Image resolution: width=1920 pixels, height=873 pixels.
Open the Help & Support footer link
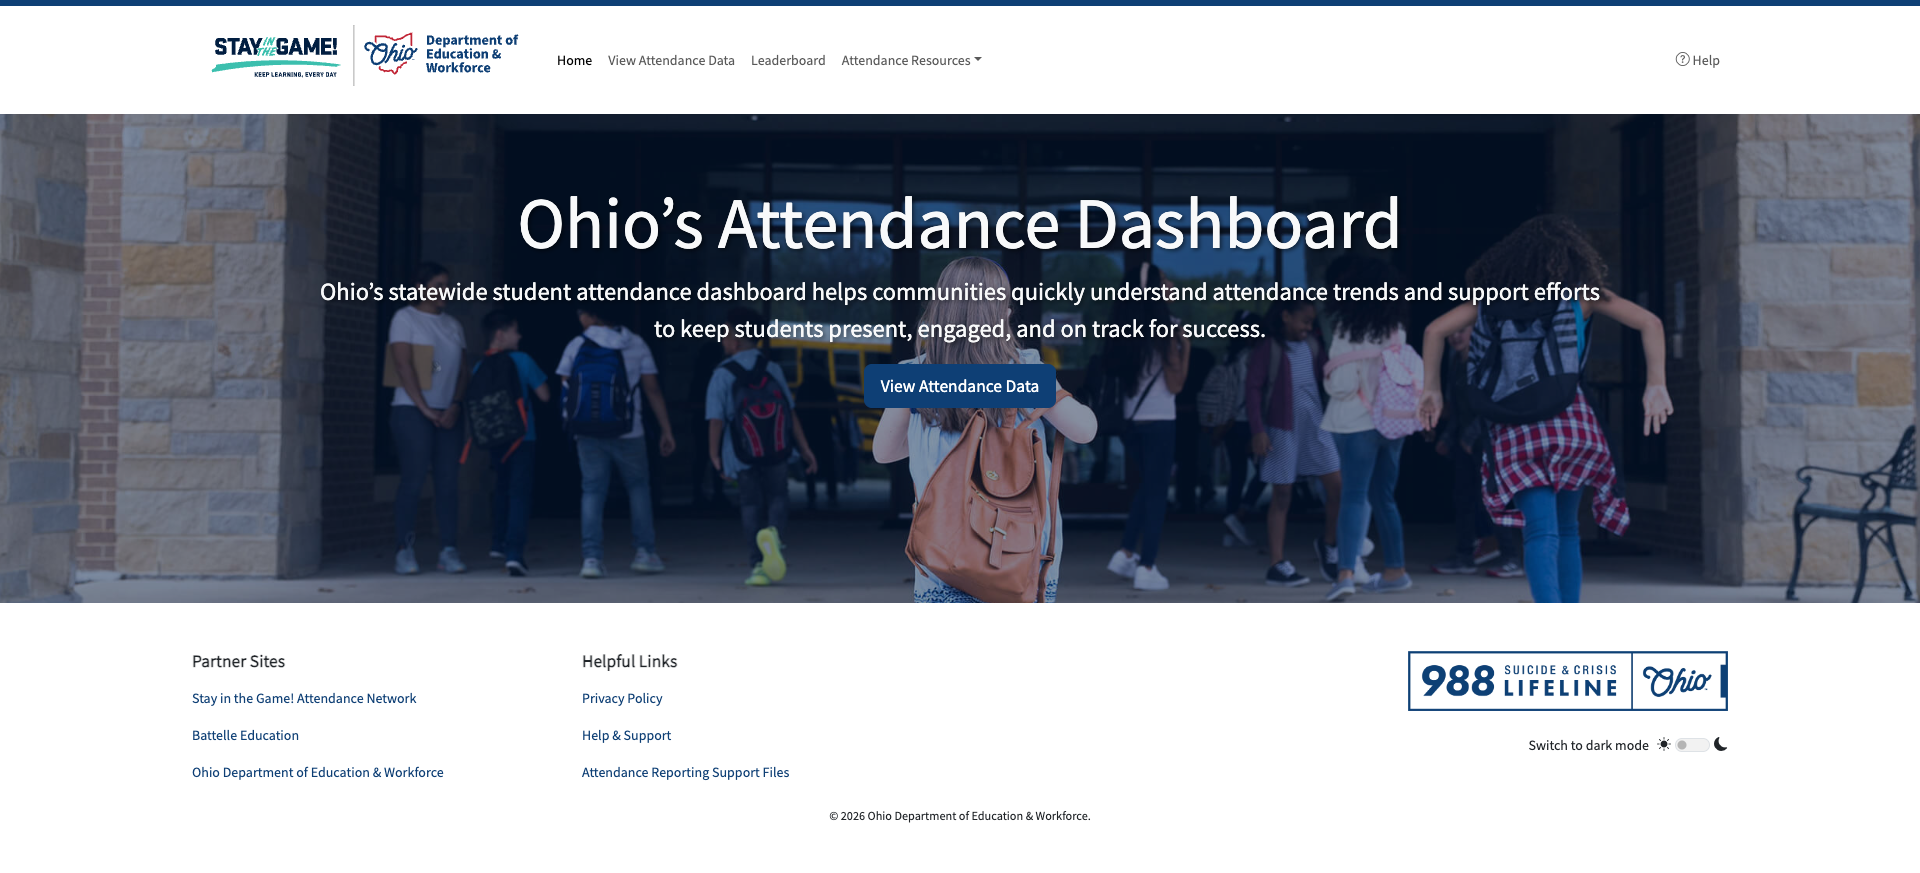click(x=626, y=735)
